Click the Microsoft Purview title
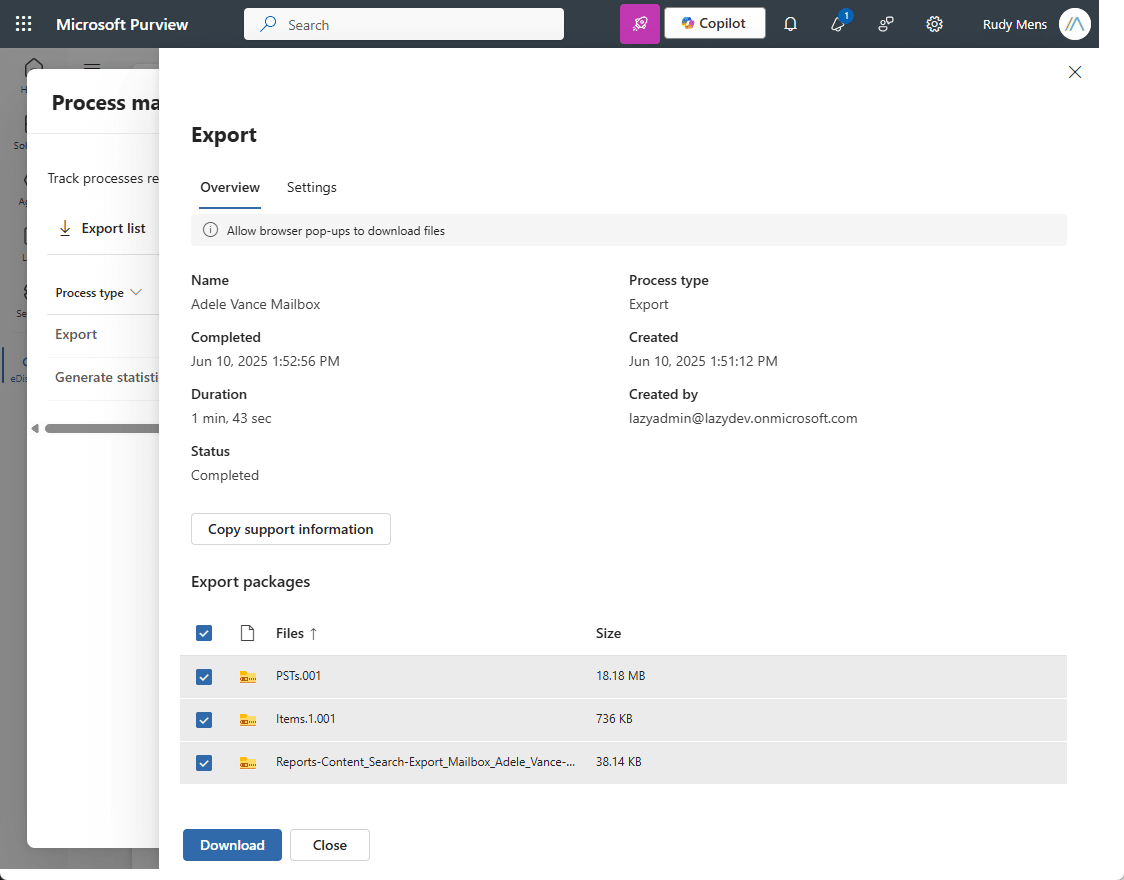The width and height of the screenshot is (1124, 880). pyautogui.click(x=122, y=24)
